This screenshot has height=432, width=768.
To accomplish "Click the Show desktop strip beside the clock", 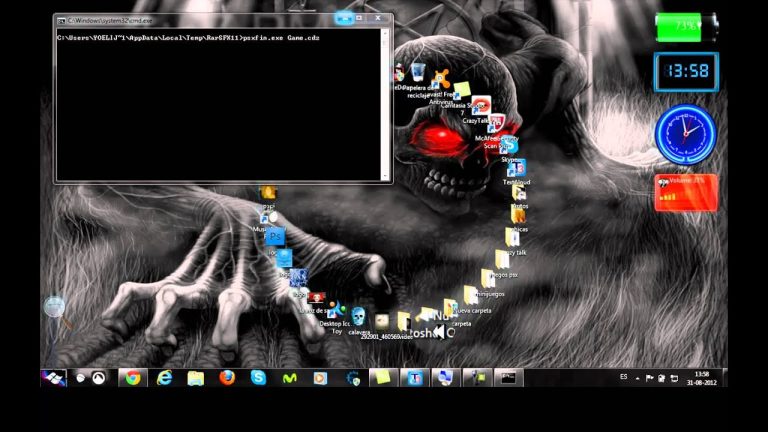I will pyautogui.click(x=724, y=378).
